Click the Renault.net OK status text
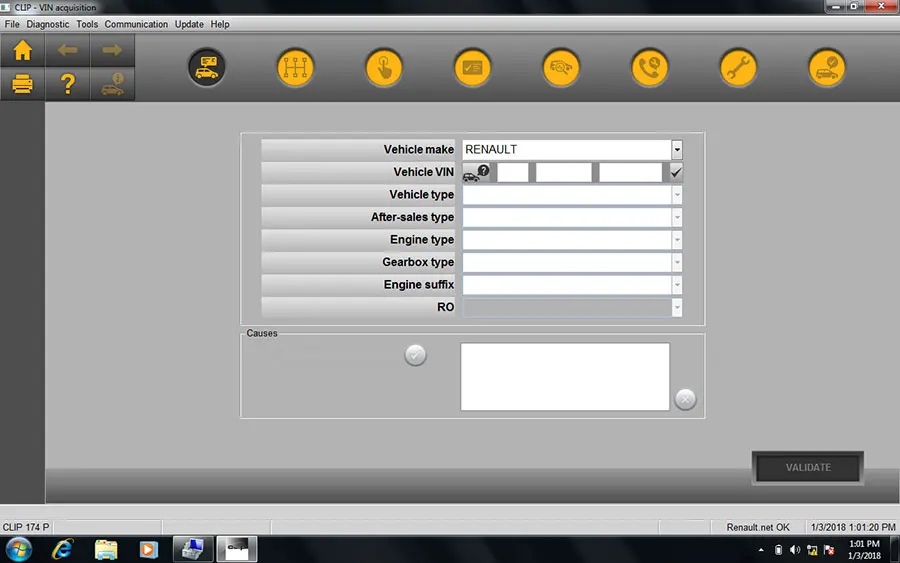 (758, 527)
